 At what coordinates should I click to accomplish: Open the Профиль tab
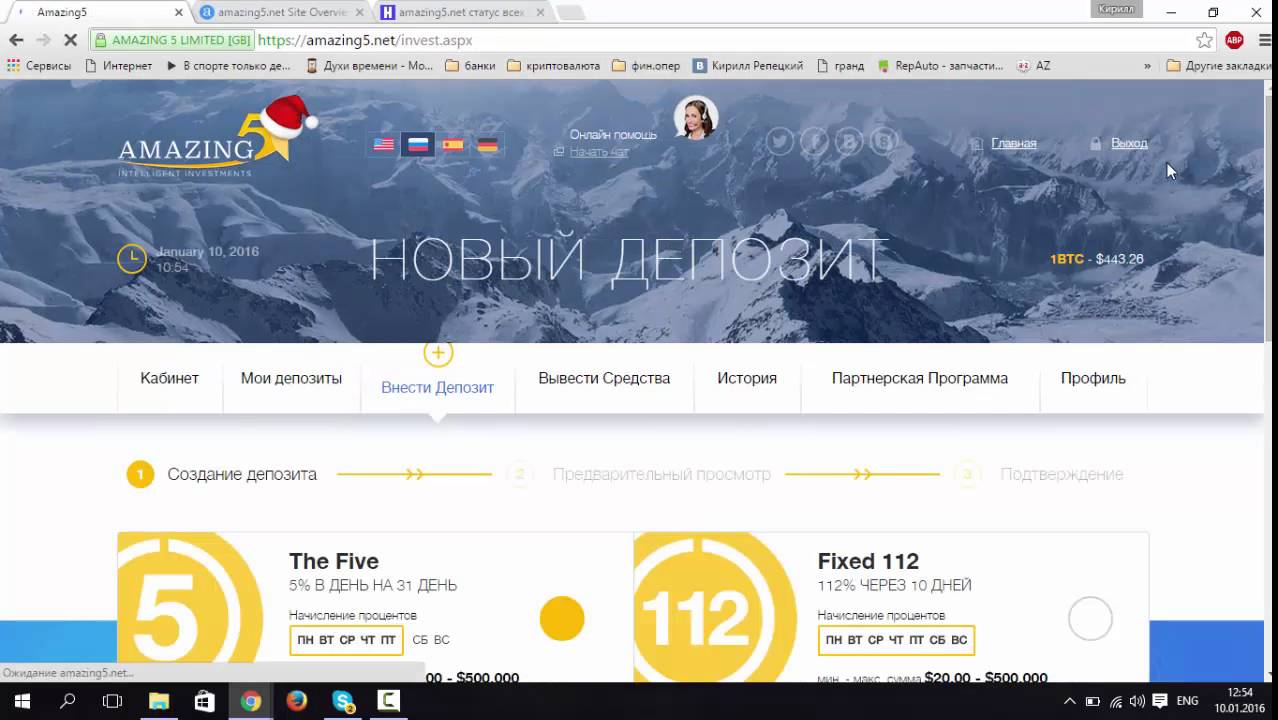click(x=1093, y=378)
